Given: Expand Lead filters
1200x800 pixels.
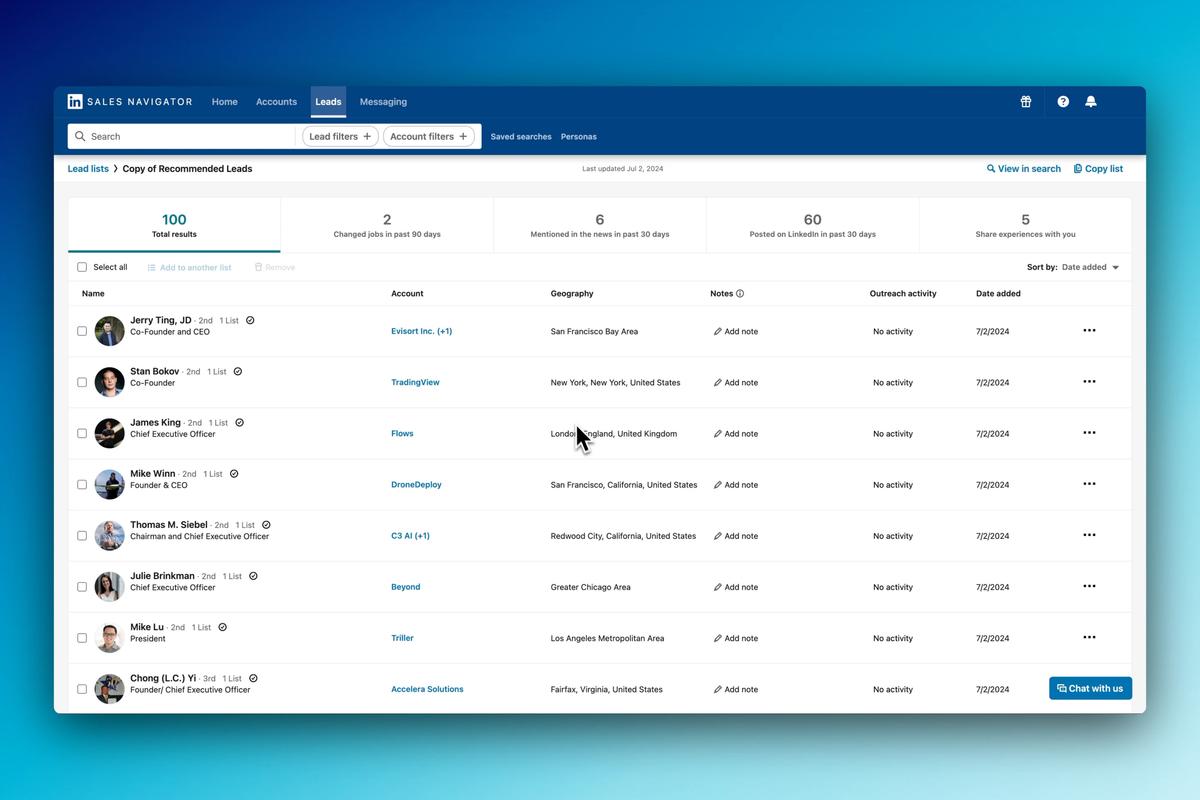Looking at the screenshot, I should point(340,136).
